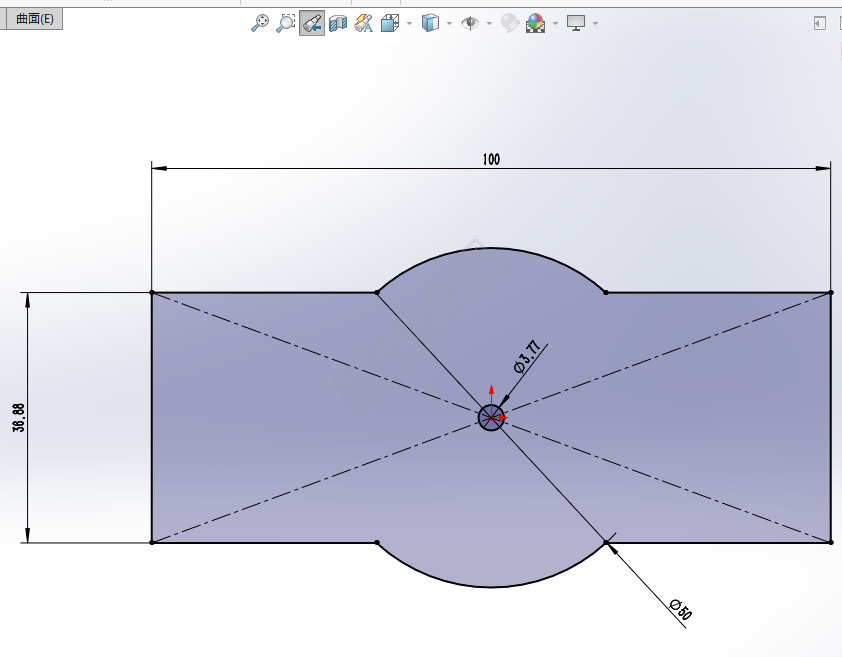Select the Apply Scene sphere icon
Screen dimensions: 842x657
(x=535, y=23)
